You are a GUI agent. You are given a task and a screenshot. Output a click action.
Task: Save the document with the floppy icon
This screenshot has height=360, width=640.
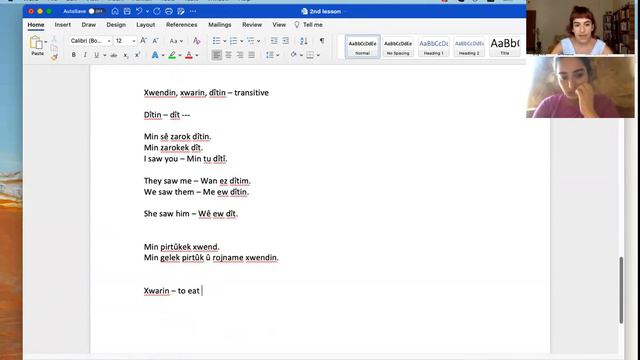point(127,11)
